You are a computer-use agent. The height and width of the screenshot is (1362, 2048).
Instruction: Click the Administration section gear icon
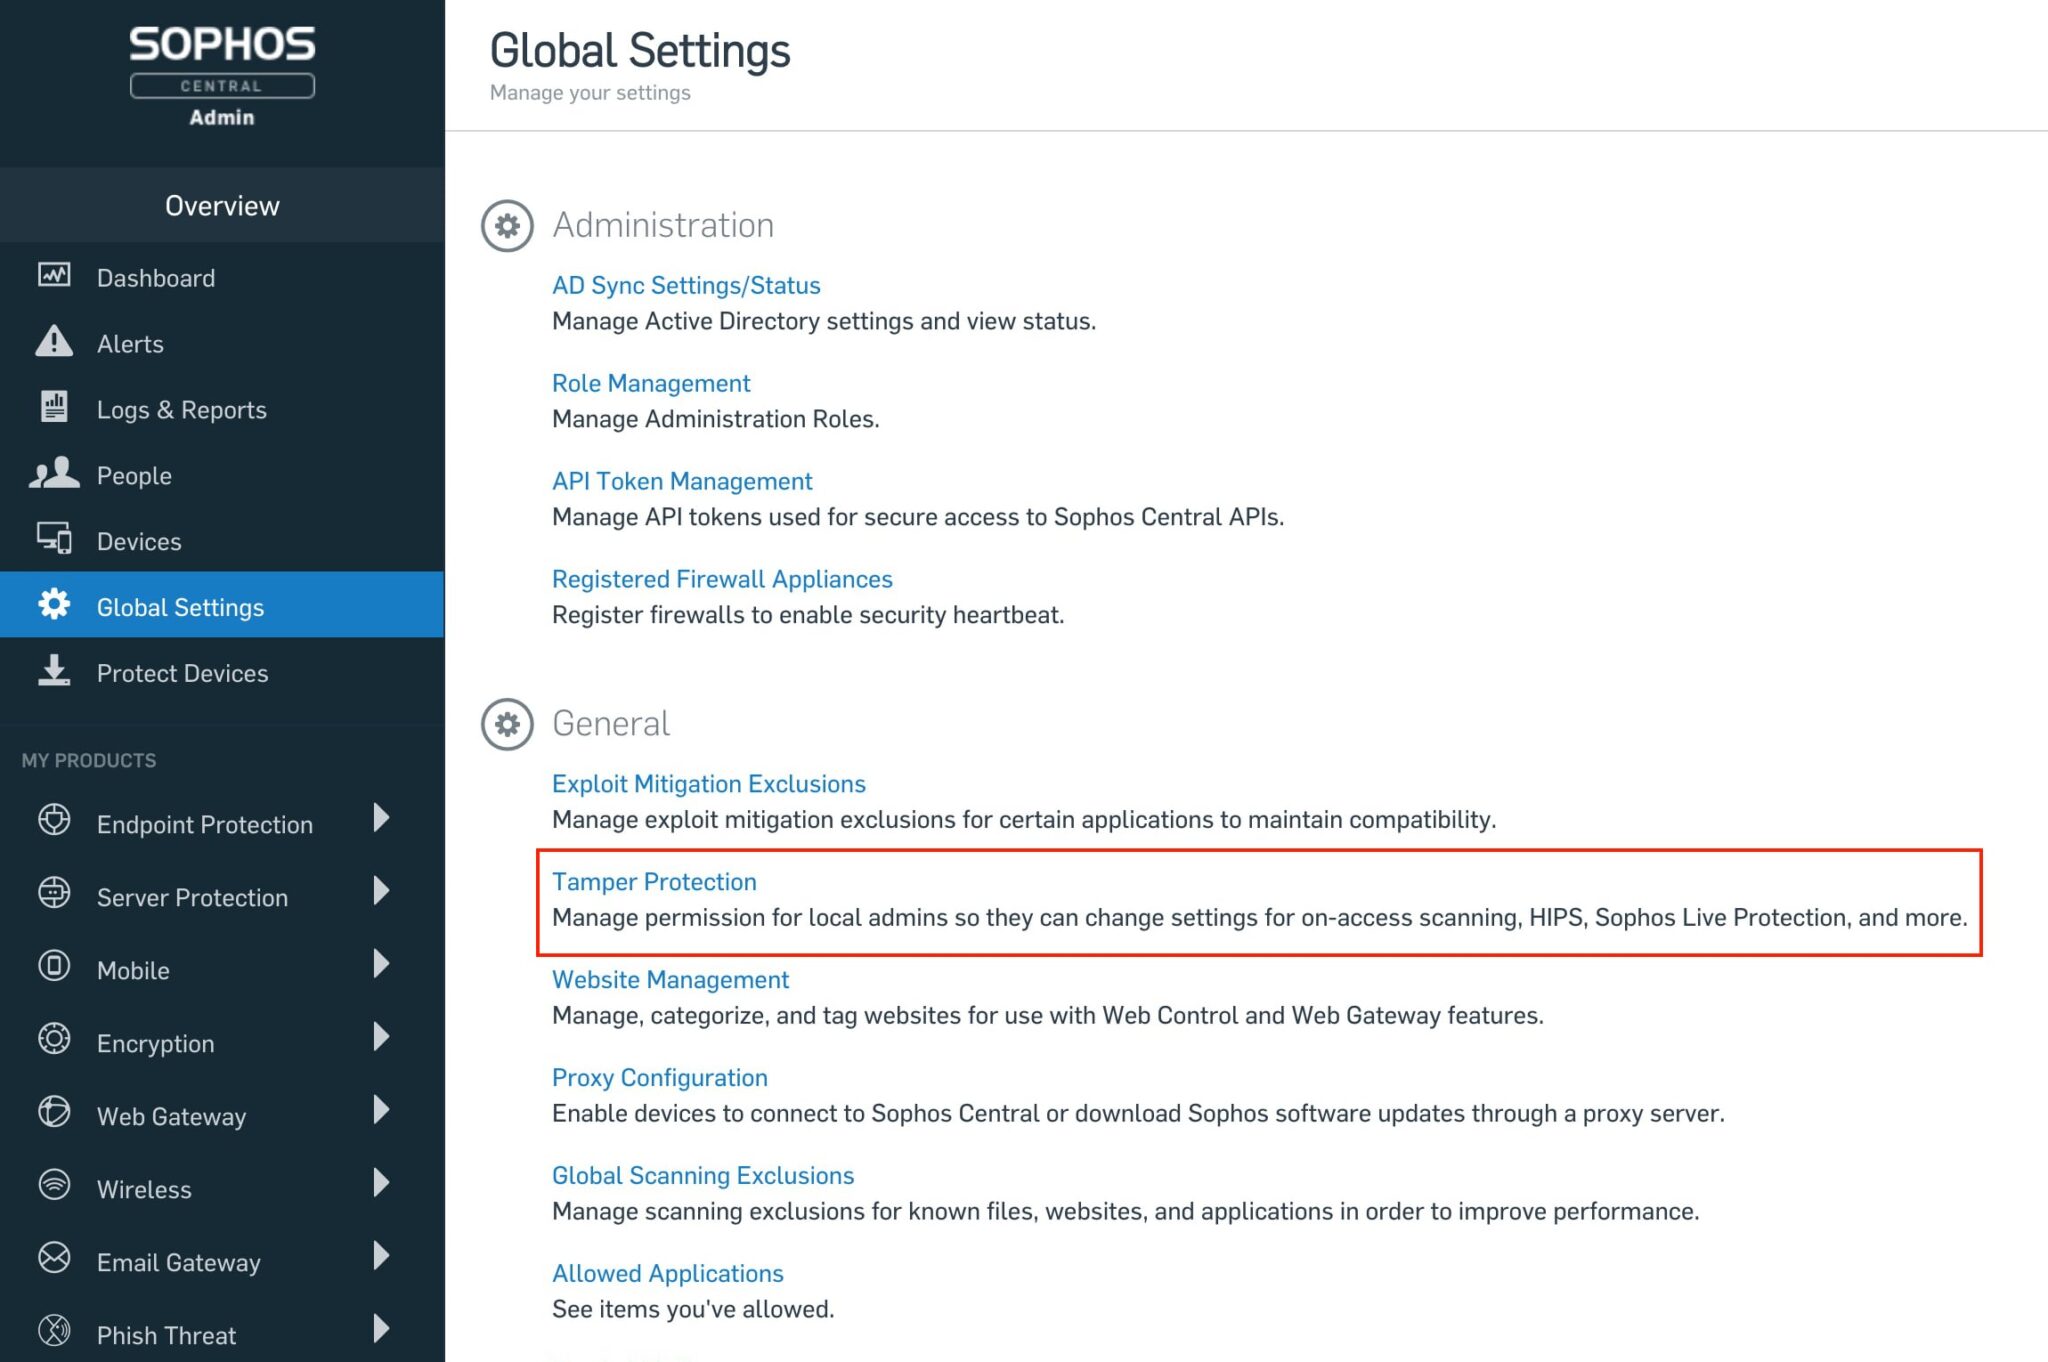tap(507, 225)
